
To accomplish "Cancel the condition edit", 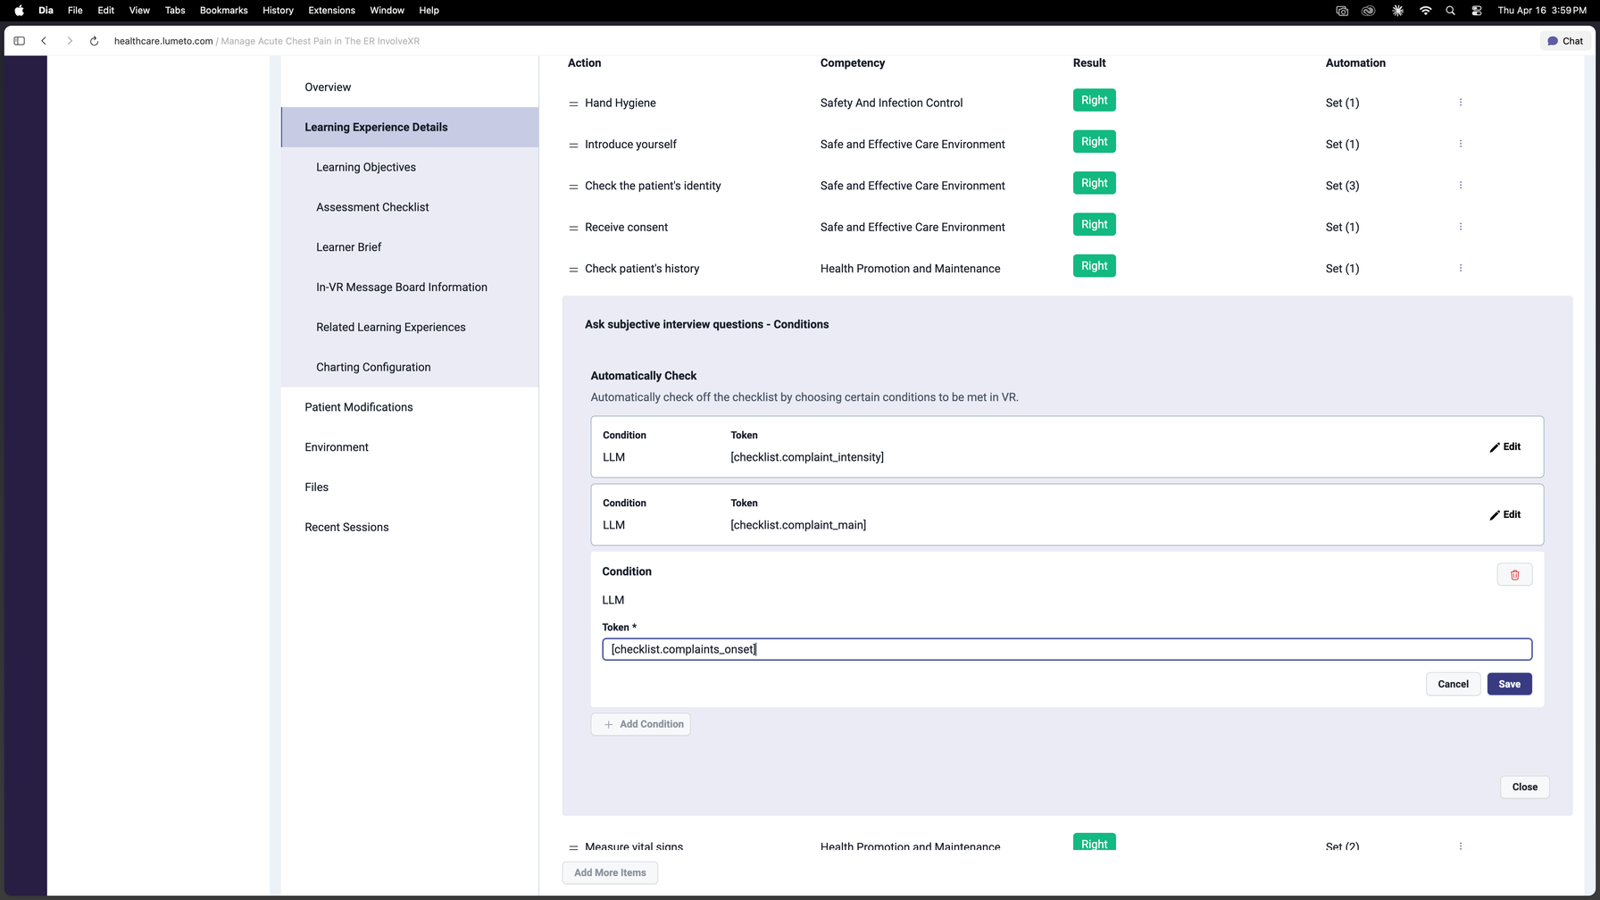I will coord(1453,684).
